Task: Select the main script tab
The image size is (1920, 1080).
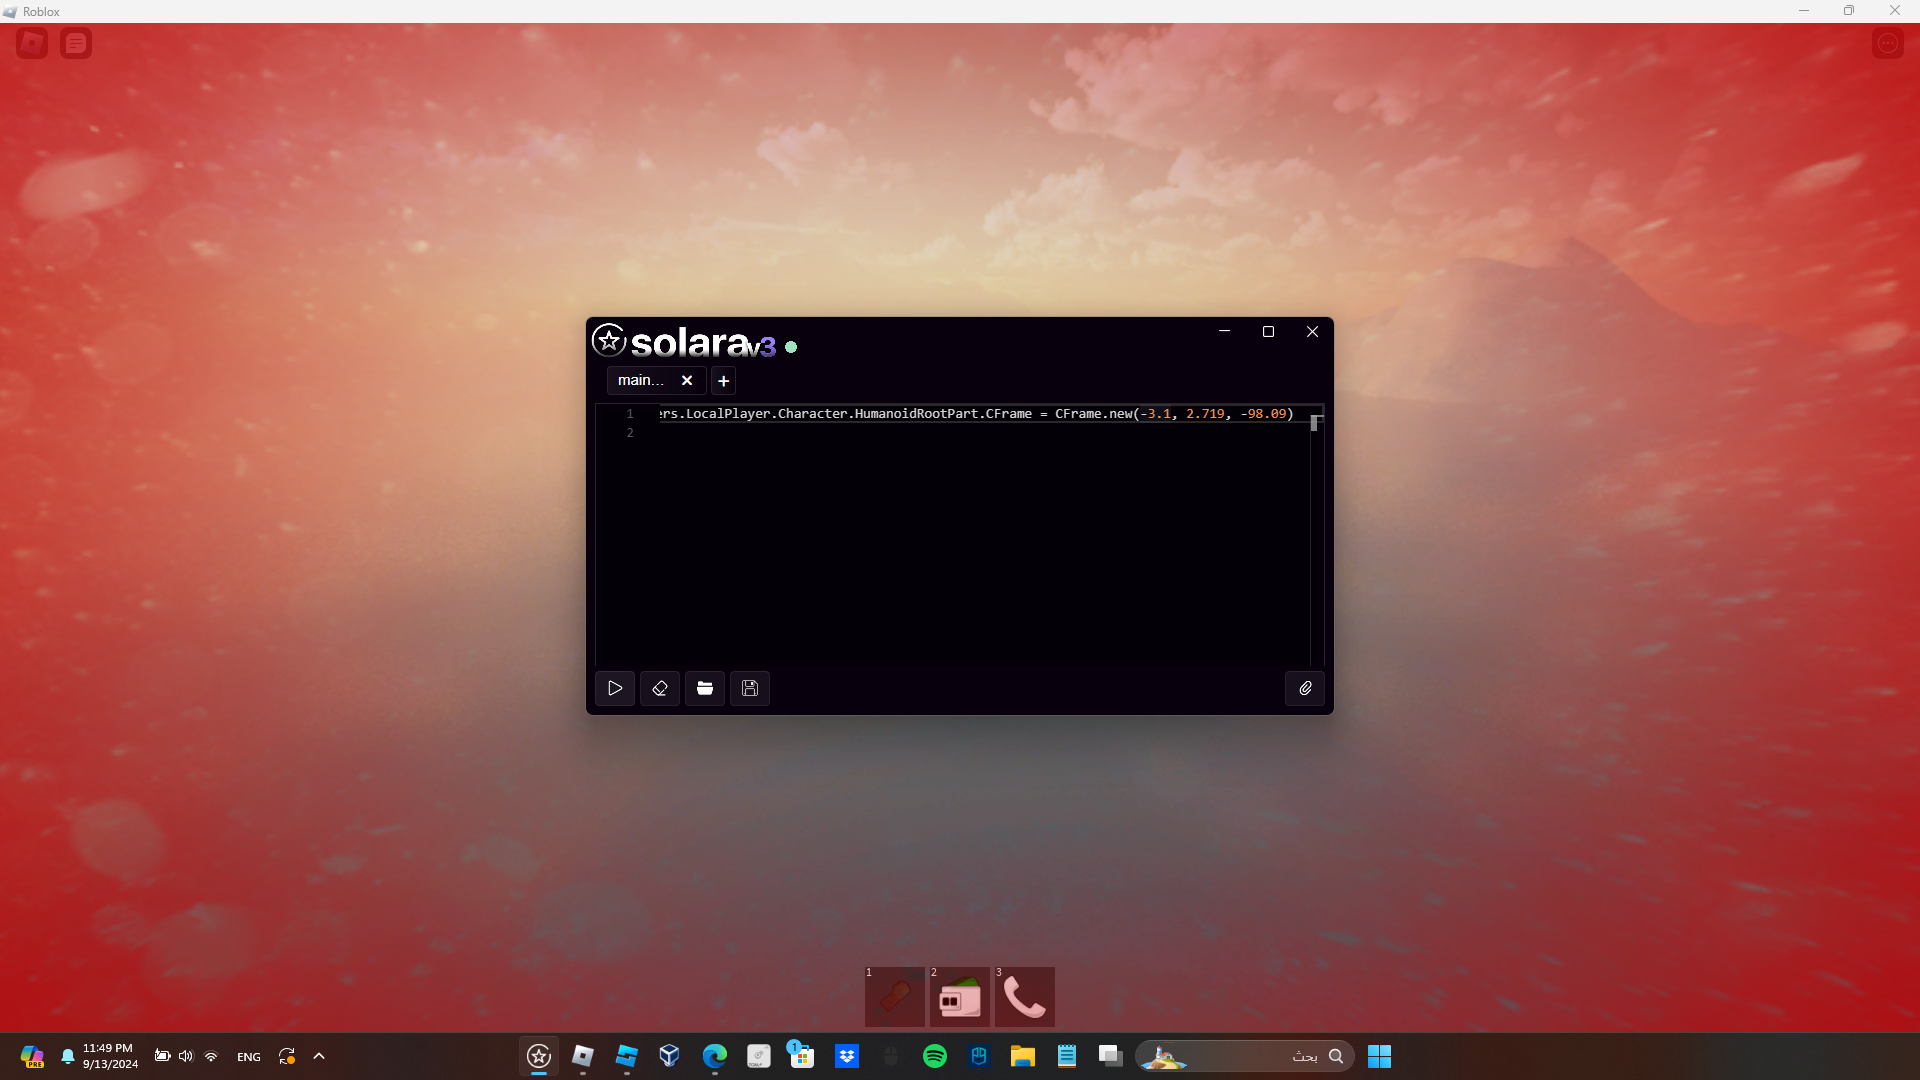Action: 641,381
